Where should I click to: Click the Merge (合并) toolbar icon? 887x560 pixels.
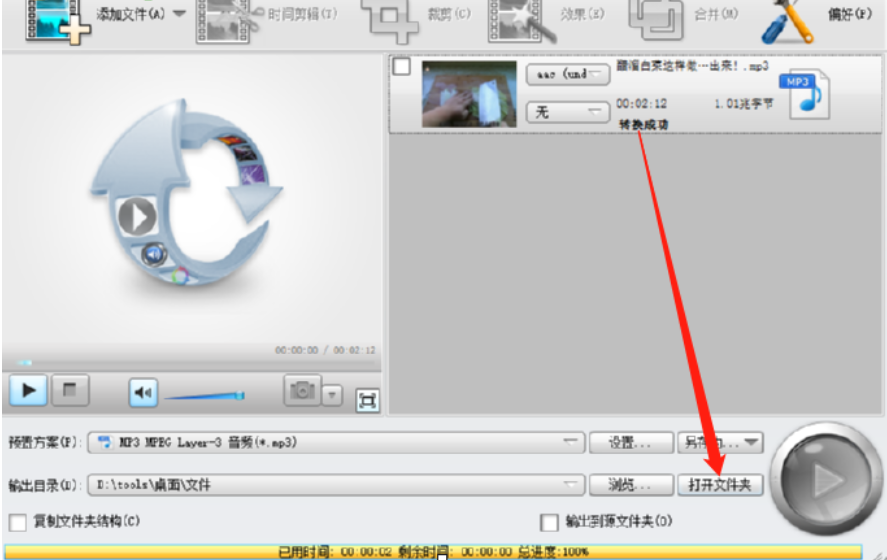tap(657, 20)
